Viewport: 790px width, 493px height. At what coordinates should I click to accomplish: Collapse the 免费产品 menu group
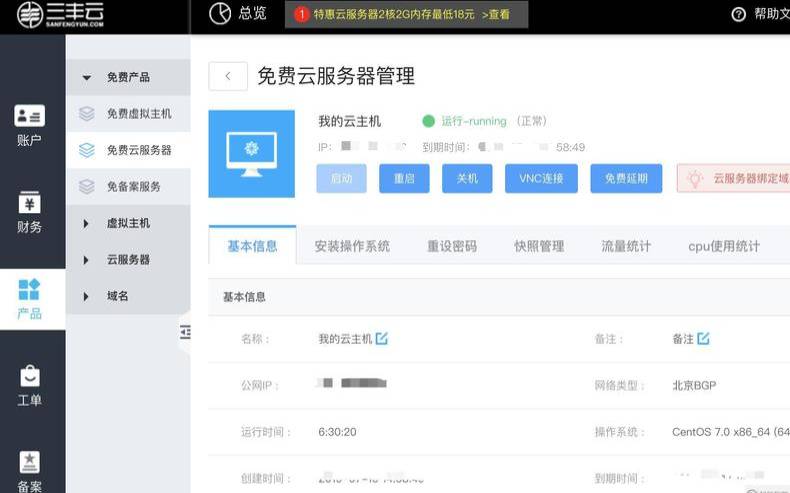pyautogui.click(x=87, y=77)
